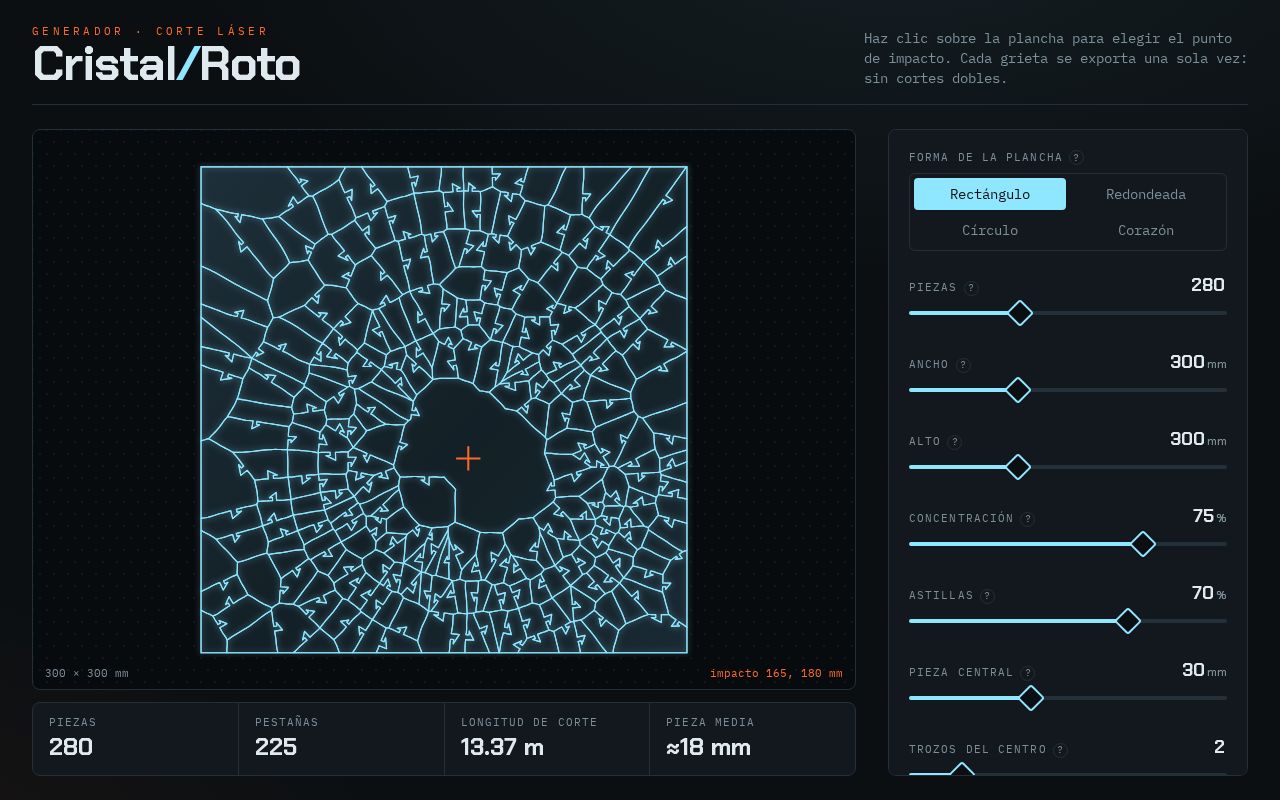The width and height of the screenshot is (1280, 800).
Task: Select the Rectángulo sheet shape
Action: pyautogui.click(x=990, y=194)
